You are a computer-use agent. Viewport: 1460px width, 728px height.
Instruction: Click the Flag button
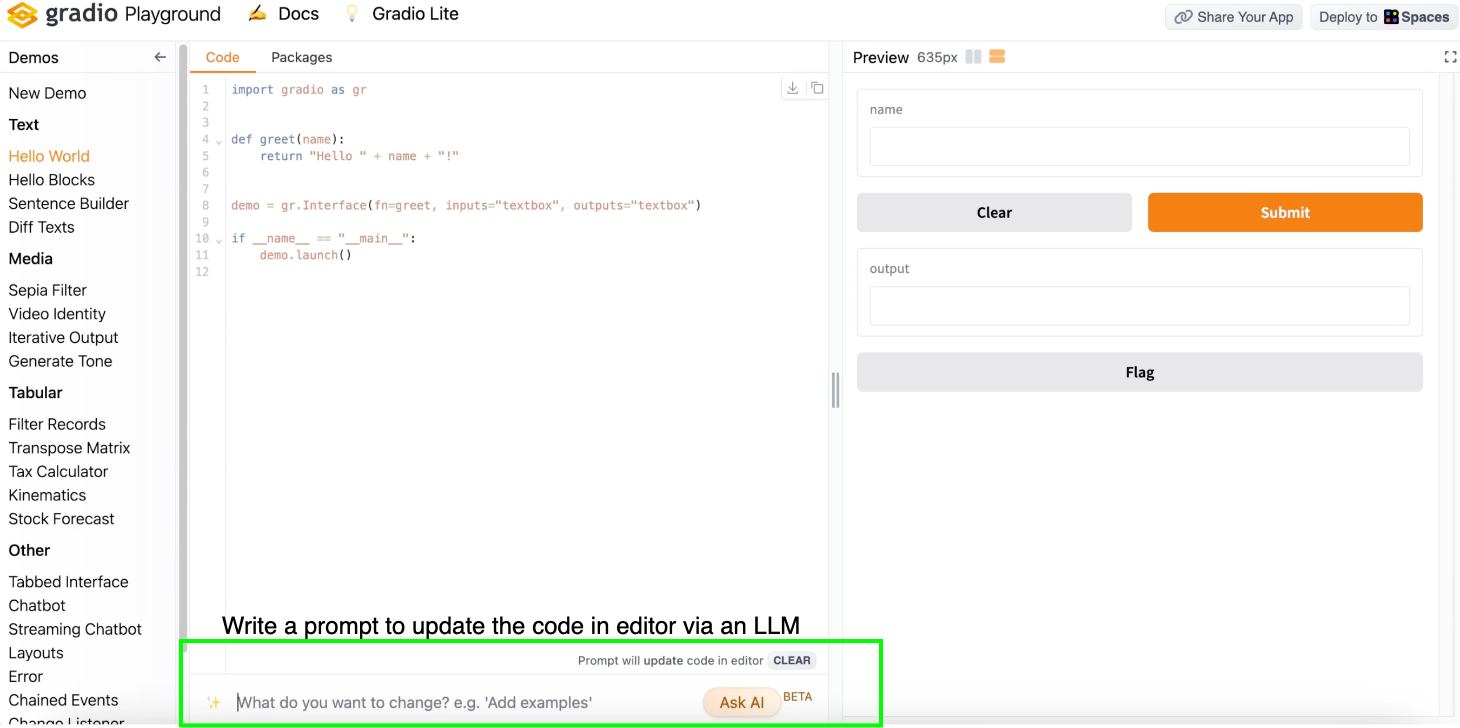click(x=1140, y=372)
